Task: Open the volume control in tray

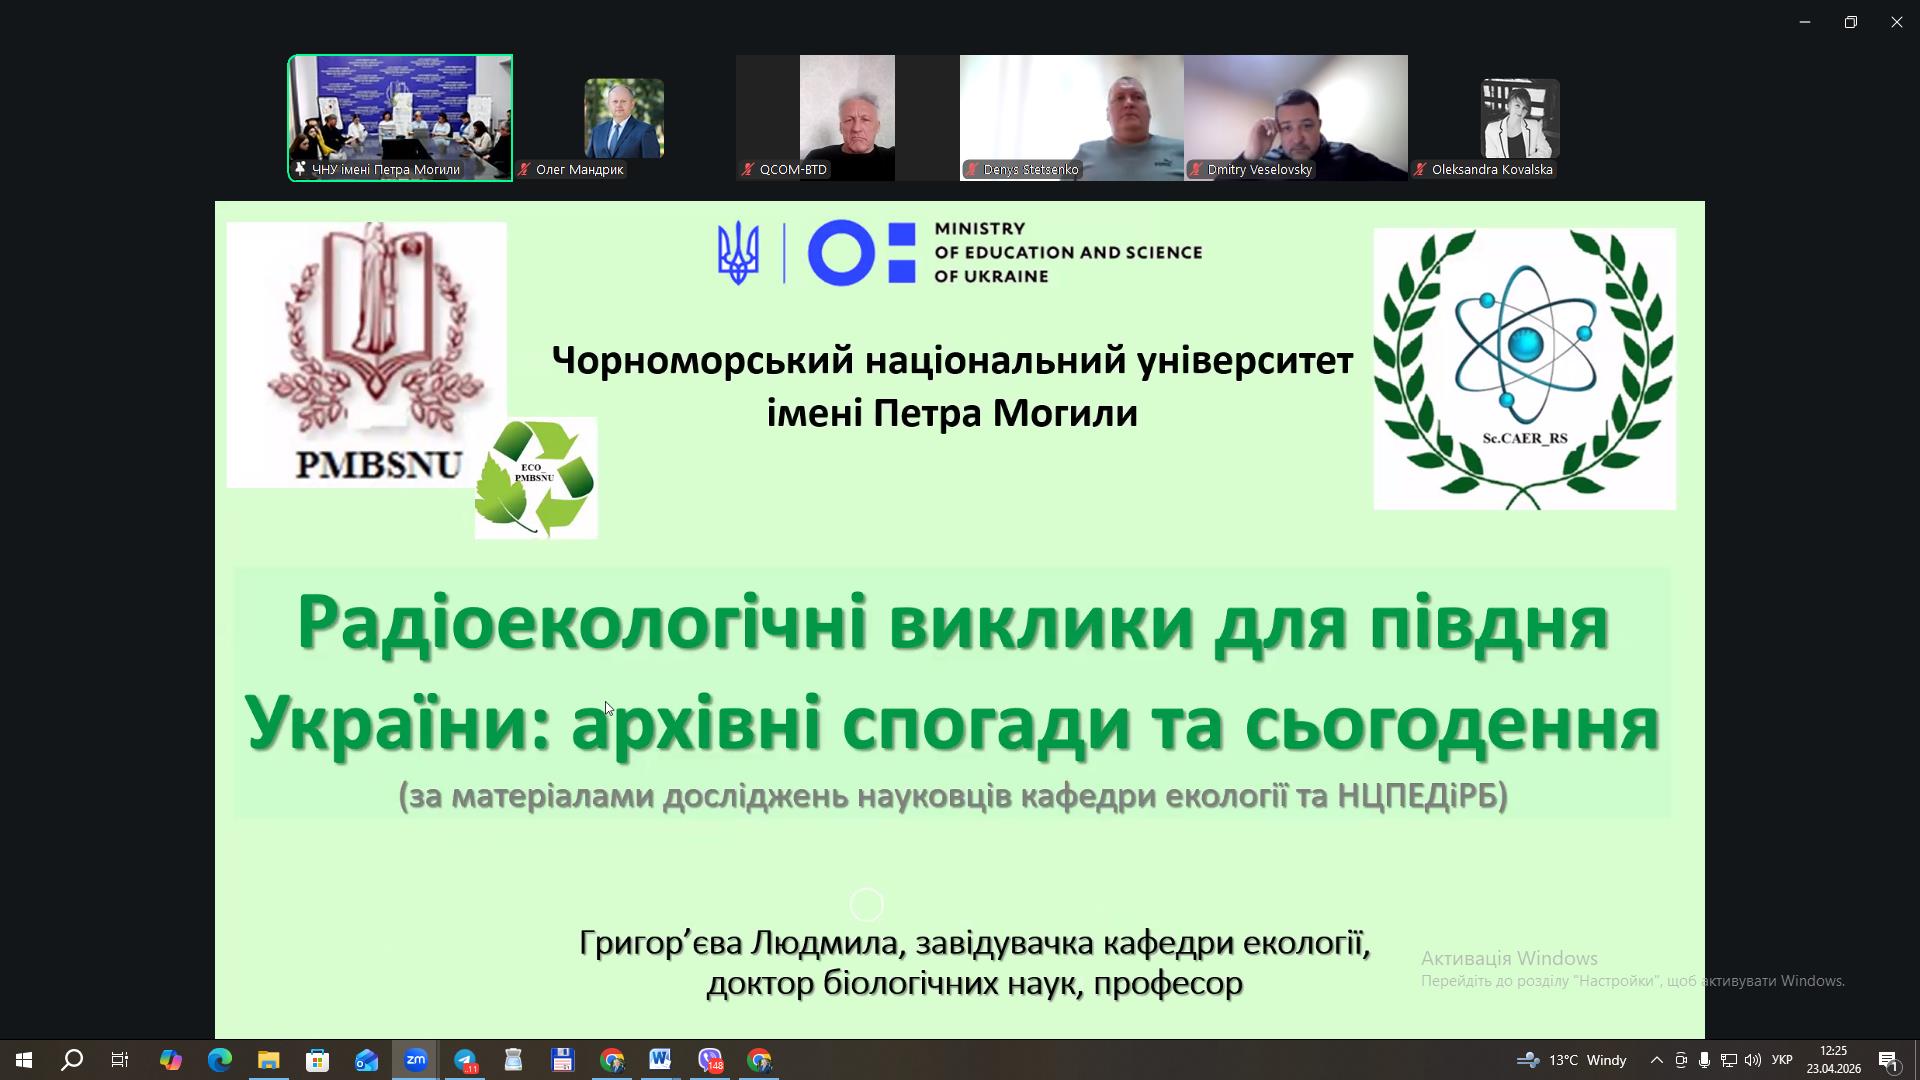Action: [1752, 1060]
